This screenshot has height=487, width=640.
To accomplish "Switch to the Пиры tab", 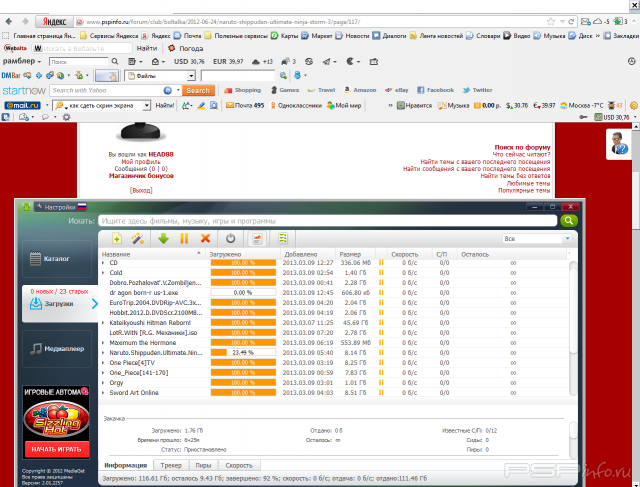I will coord(203,465).
